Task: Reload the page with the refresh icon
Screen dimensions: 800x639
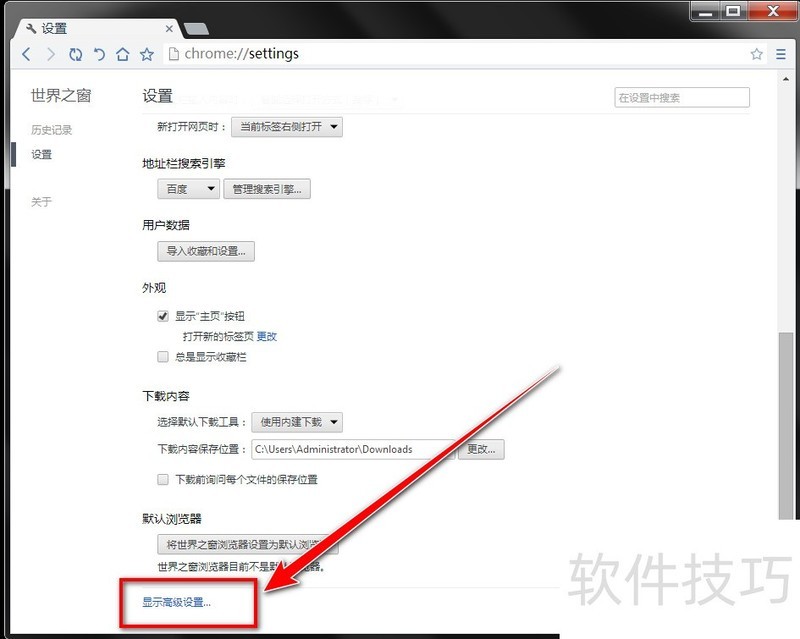Action: click(76, 54)
